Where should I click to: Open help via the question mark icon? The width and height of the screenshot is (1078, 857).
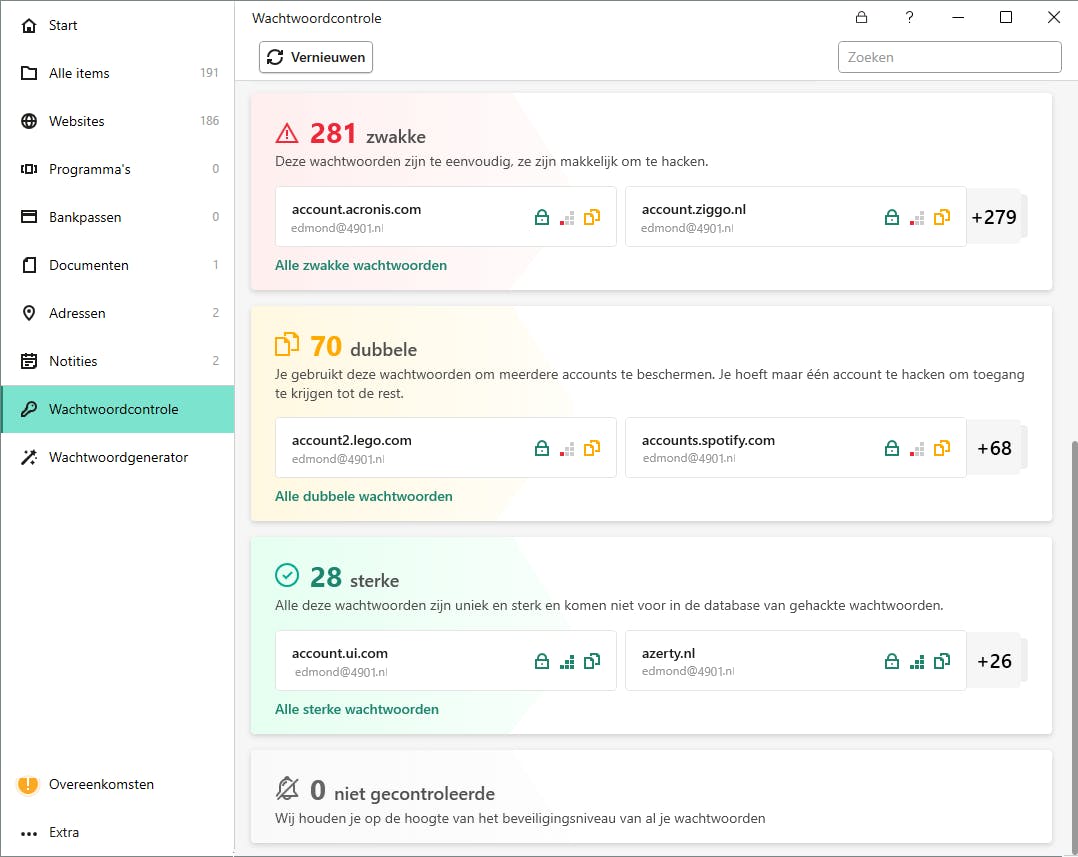pyautogui.click(x=909, y=17)
